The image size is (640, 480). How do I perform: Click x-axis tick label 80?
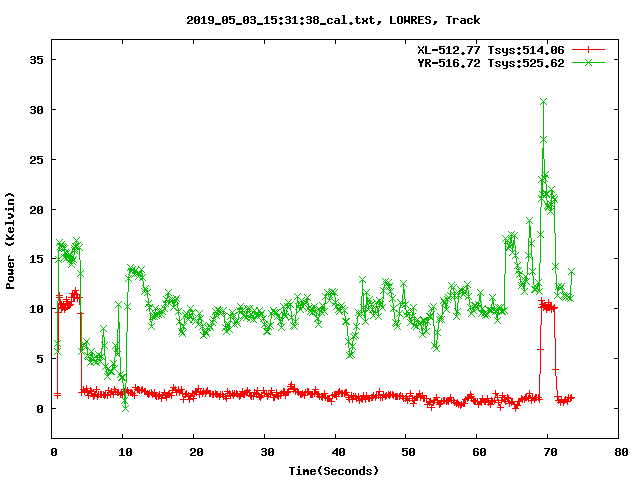pos(621,452)
